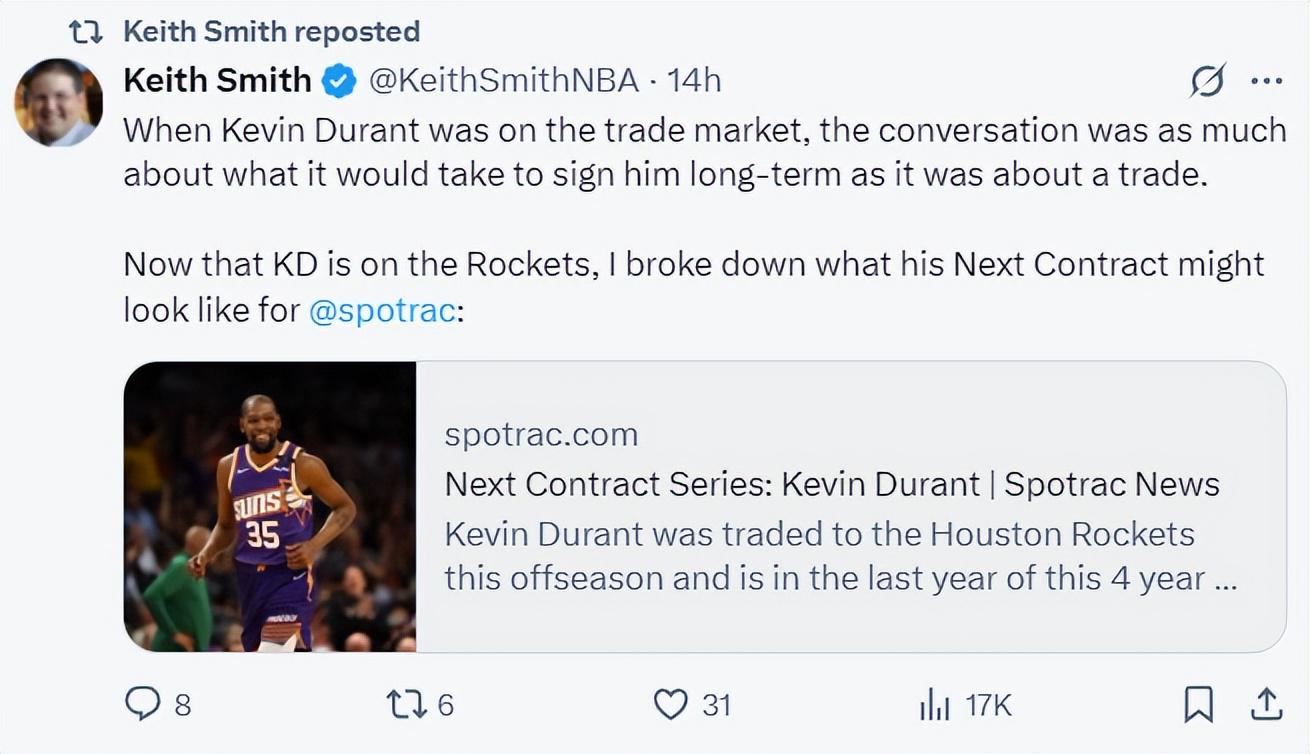Open the @KeithSmithNBA handle link
This screenshot has width=1310, height=754.
coord(504,80)
